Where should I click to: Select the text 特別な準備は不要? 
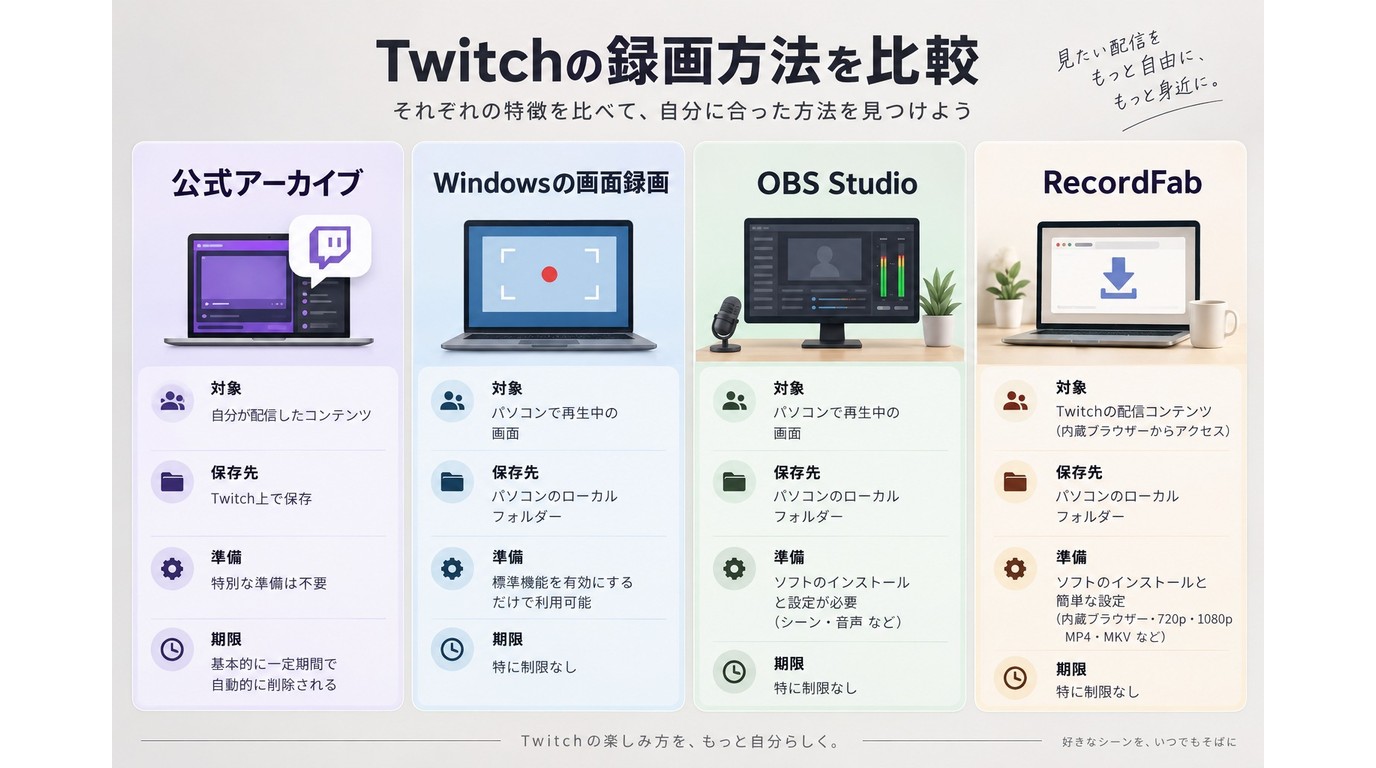click(268, 583)
